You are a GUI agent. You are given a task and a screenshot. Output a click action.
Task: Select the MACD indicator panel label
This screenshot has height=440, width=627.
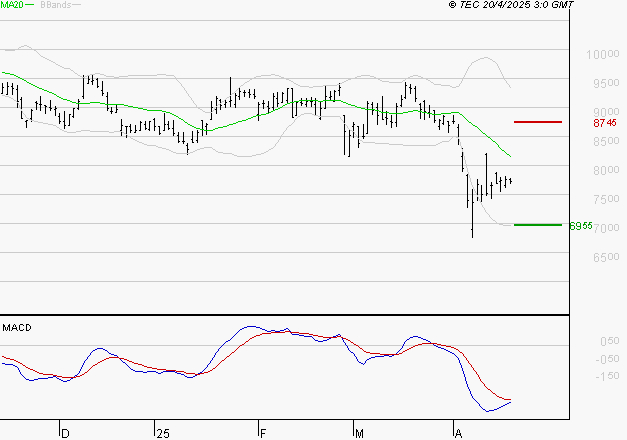click(17, 327)
